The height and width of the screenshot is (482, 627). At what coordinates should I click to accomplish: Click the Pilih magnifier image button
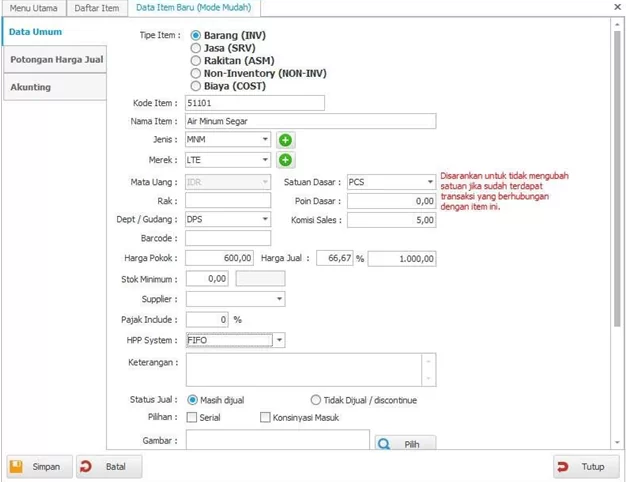405,443
